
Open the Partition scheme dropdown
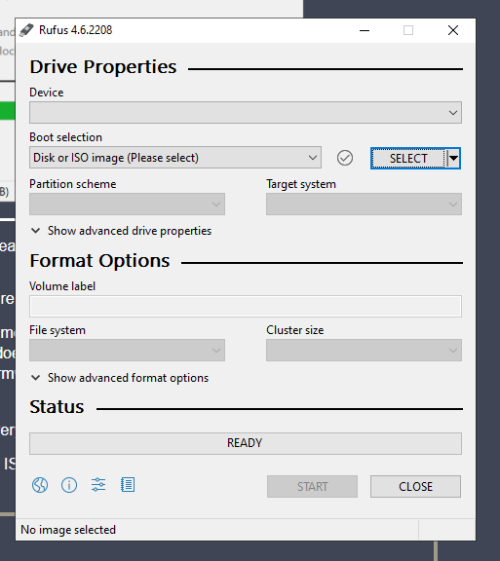127,204
